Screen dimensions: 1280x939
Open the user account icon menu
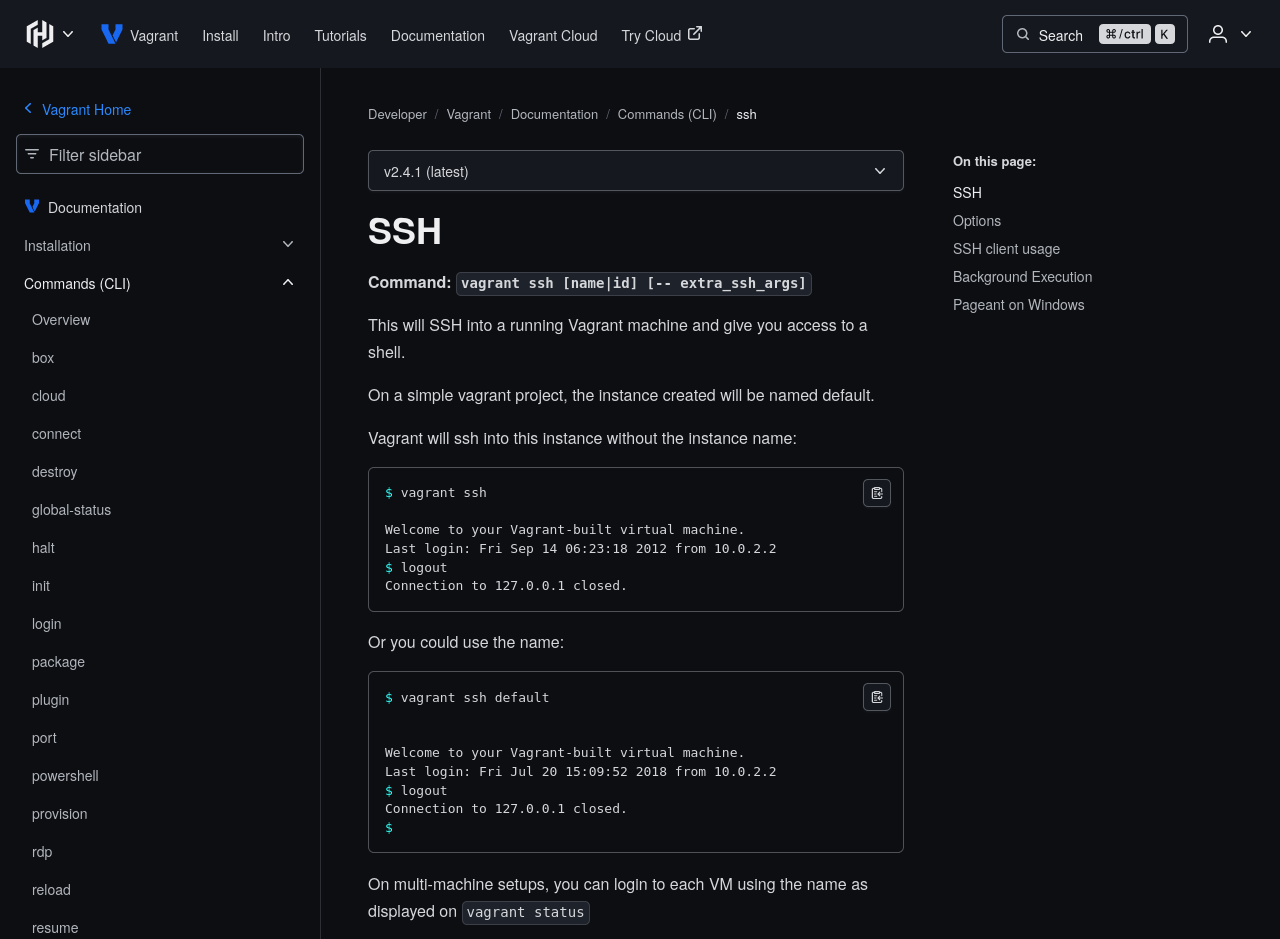(x=1218, y=34)
